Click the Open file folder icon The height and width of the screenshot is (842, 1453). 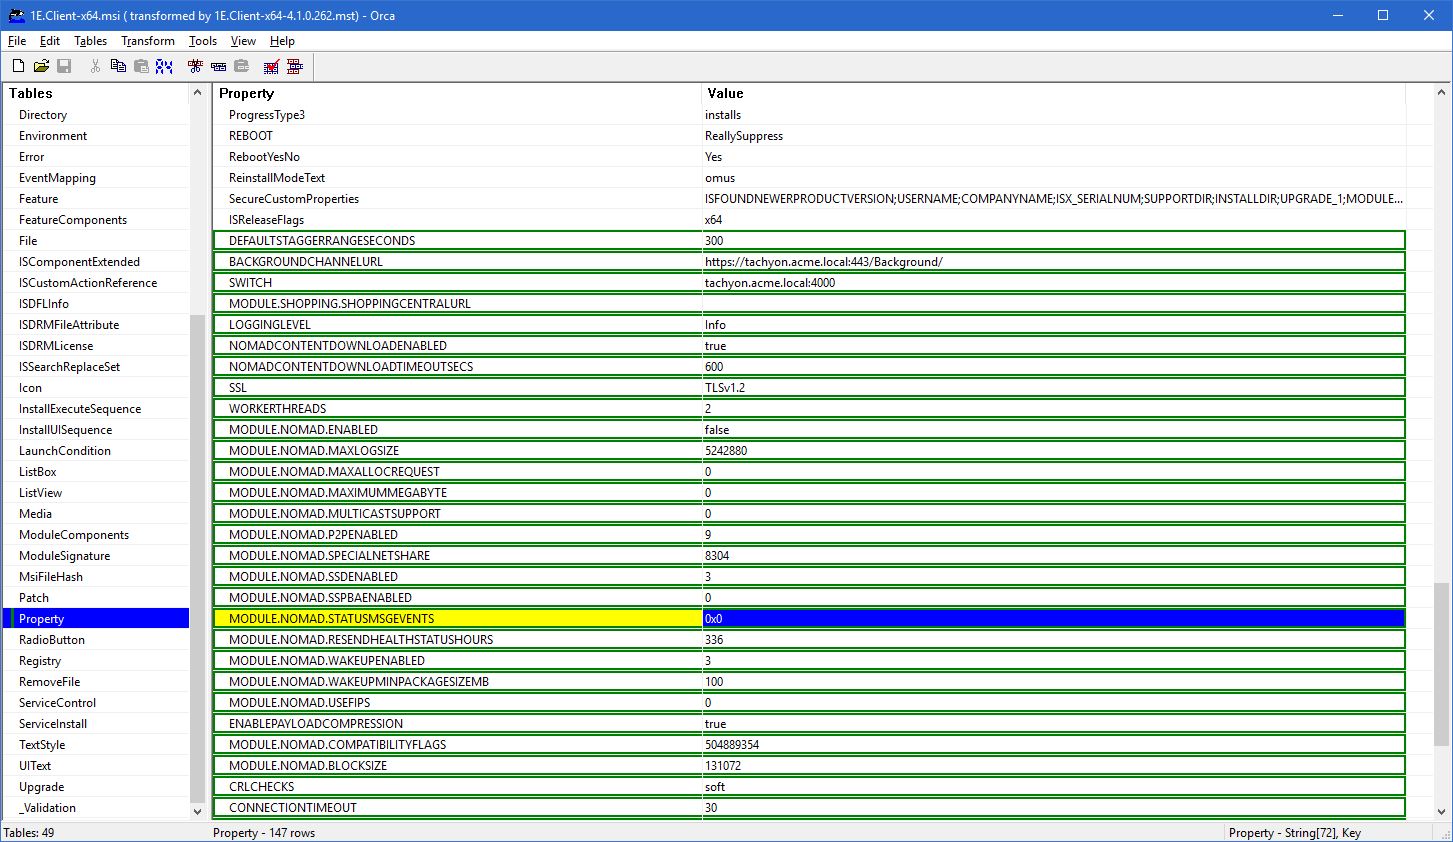click(x=41, y=66)
